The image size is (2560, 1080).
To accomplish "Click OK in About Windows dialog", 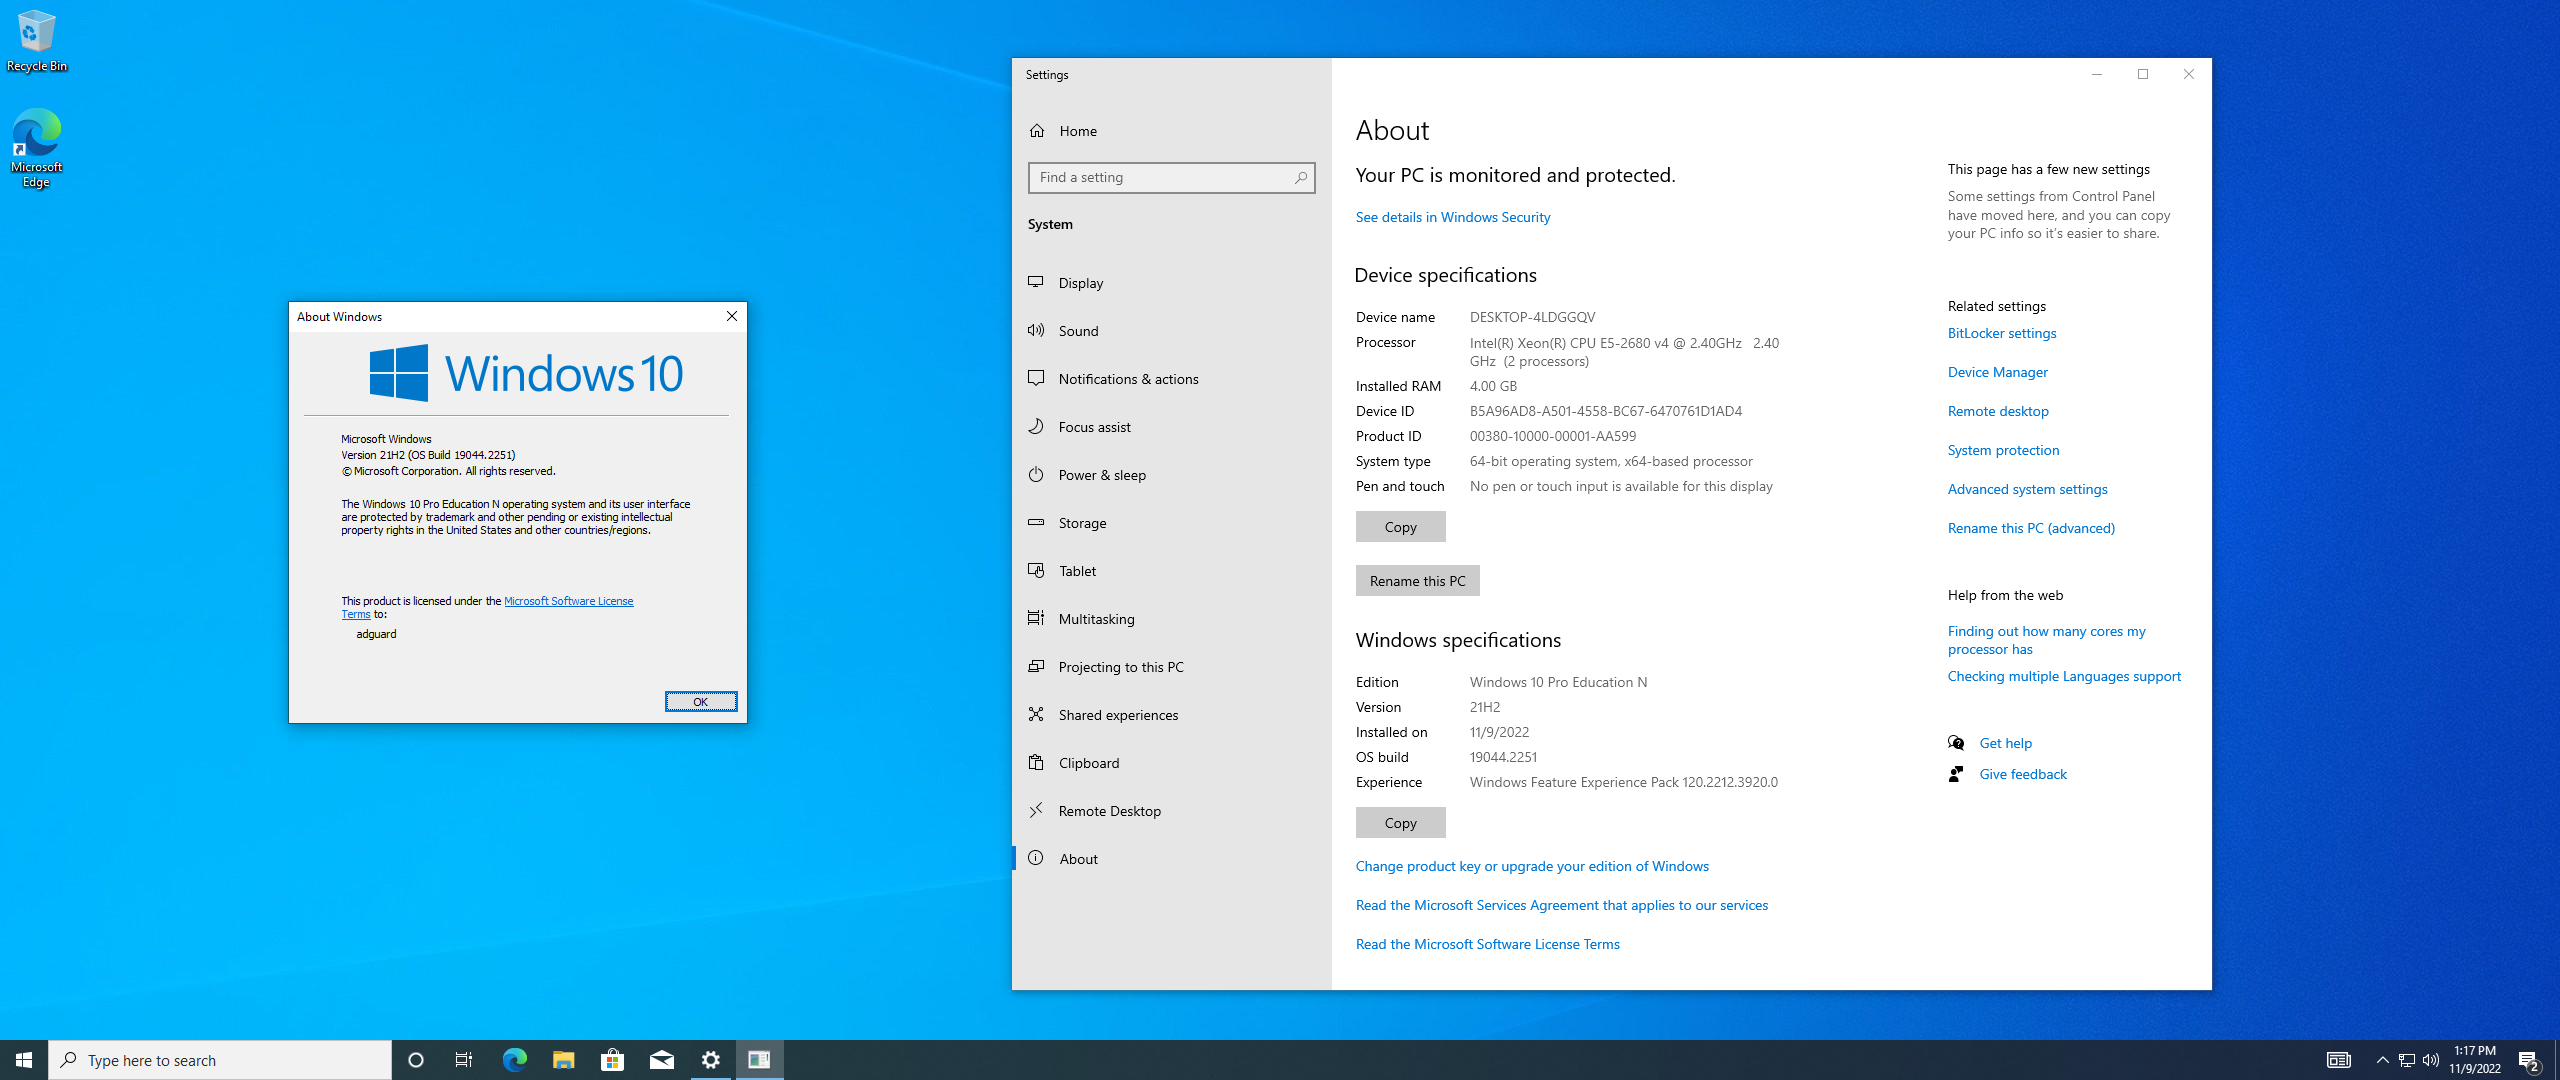I will click(701, 702).
